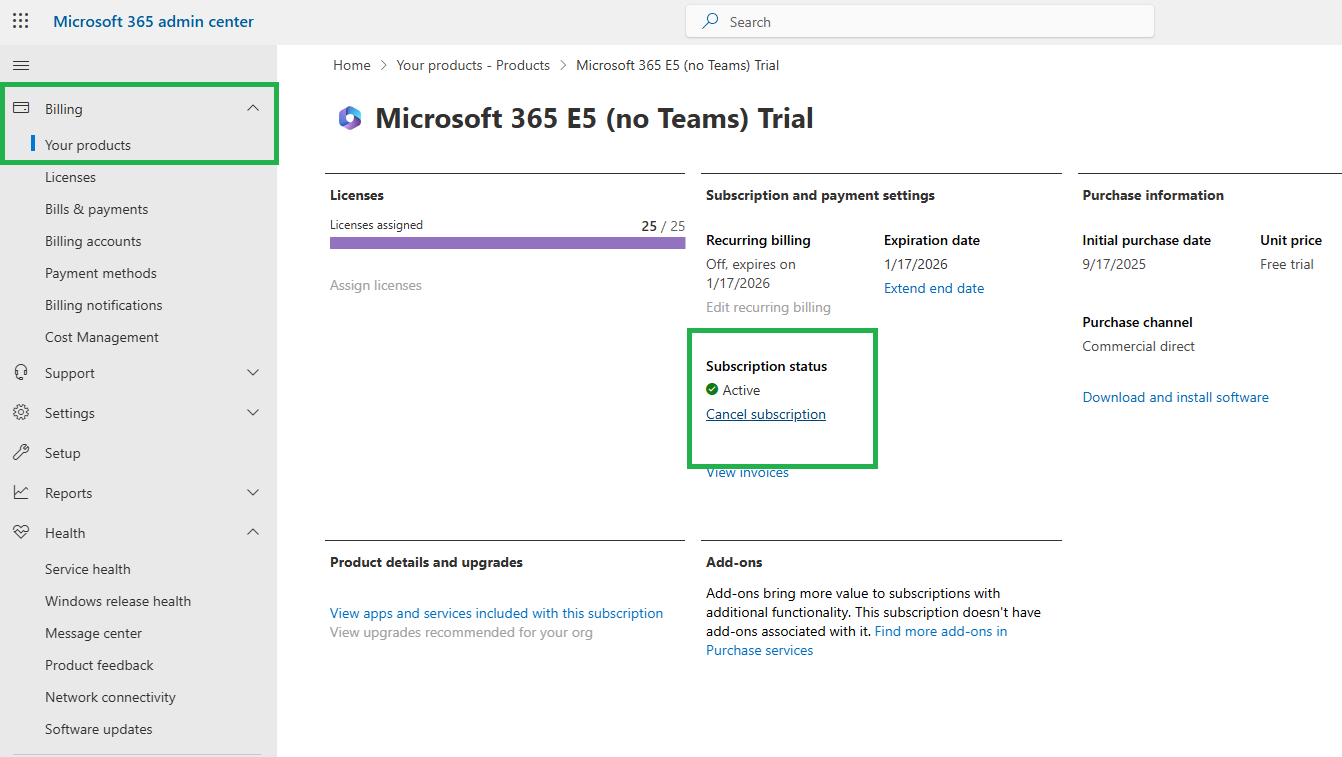Click the Settings gear icon
Image resolution: width=1342 pixels, height=757 pixels.
[22, 412]
